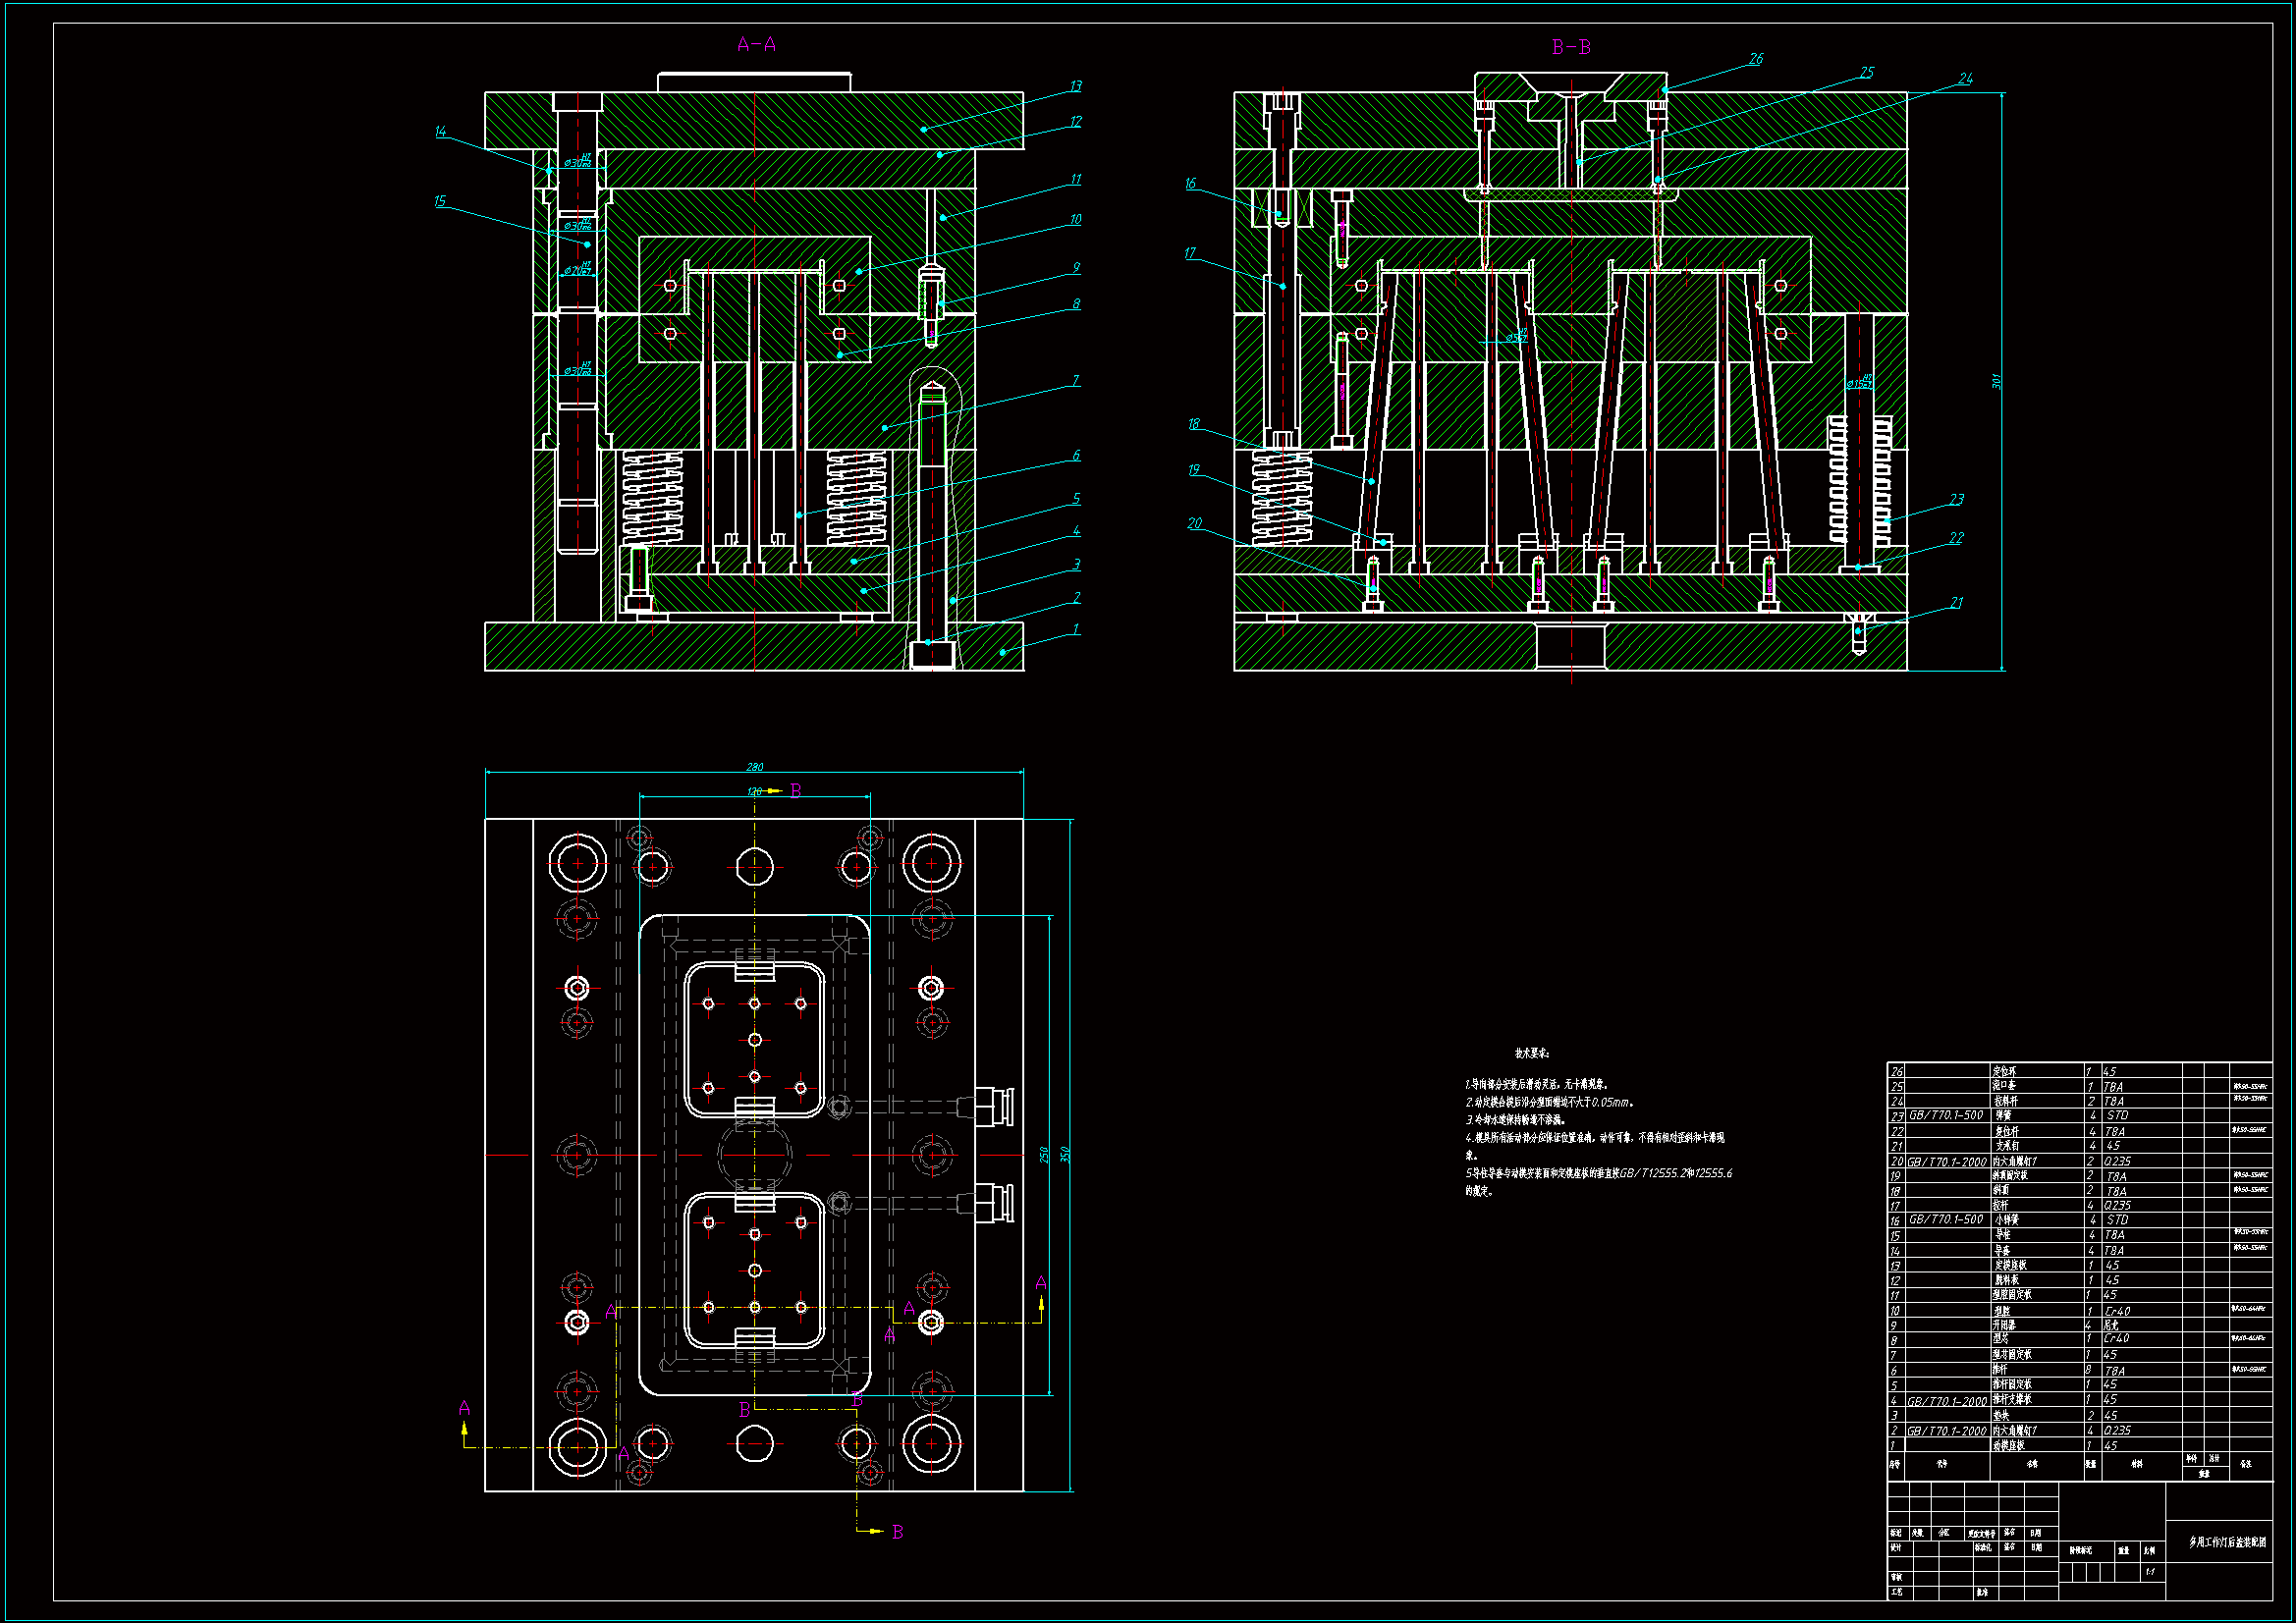Select part balloon number 16 in section B-B
This screenshot has height=1623, width=2296.
(x=1190, y=184)
